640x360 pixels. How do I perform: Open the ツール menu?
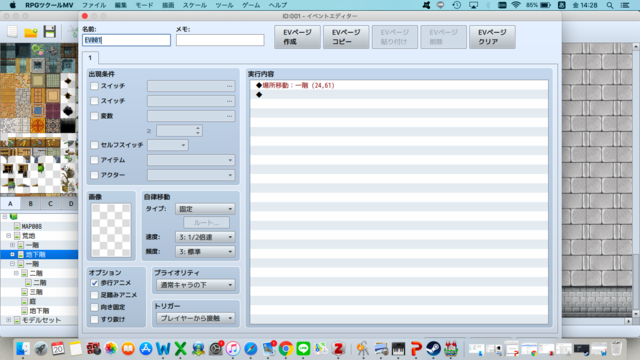(224, 5)
